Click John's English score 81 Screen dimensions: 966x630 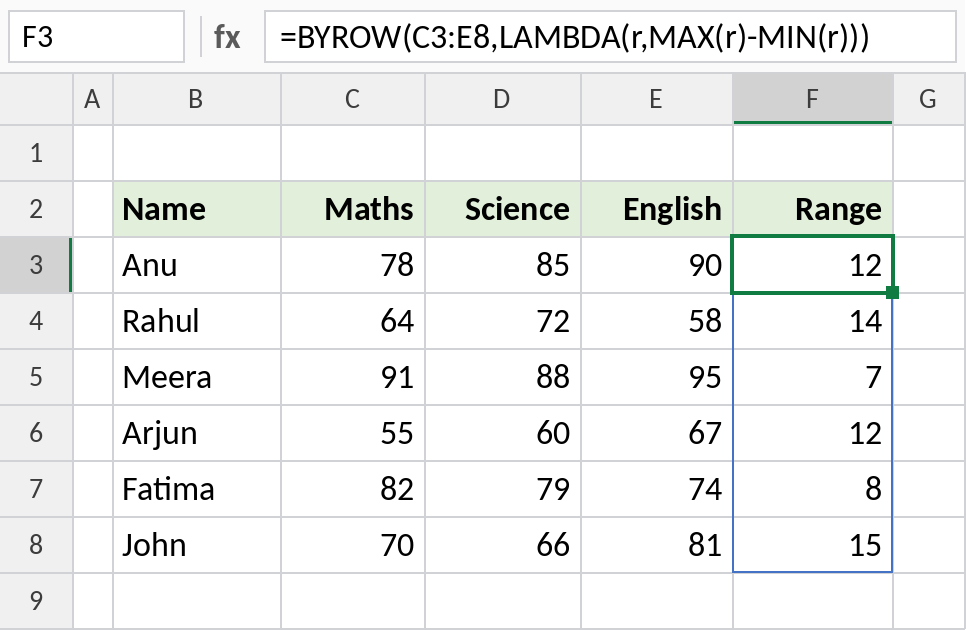tap(657, 545)
